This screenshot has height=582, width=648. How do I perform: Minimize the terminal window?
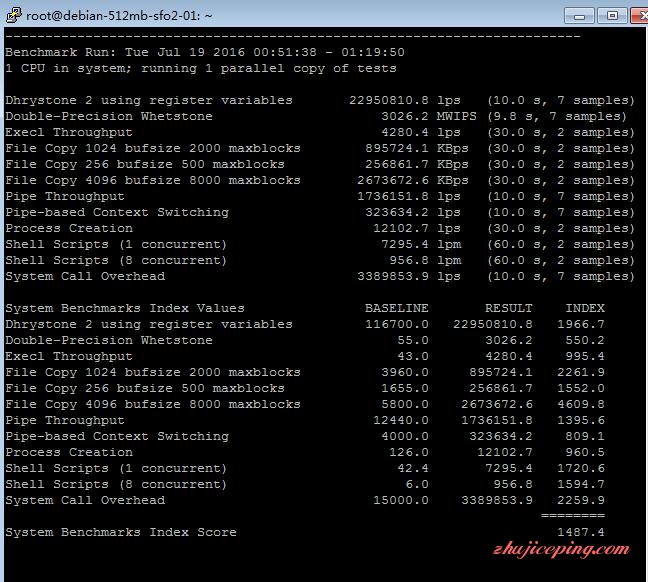pyautogui.click(x=579, y=16)
